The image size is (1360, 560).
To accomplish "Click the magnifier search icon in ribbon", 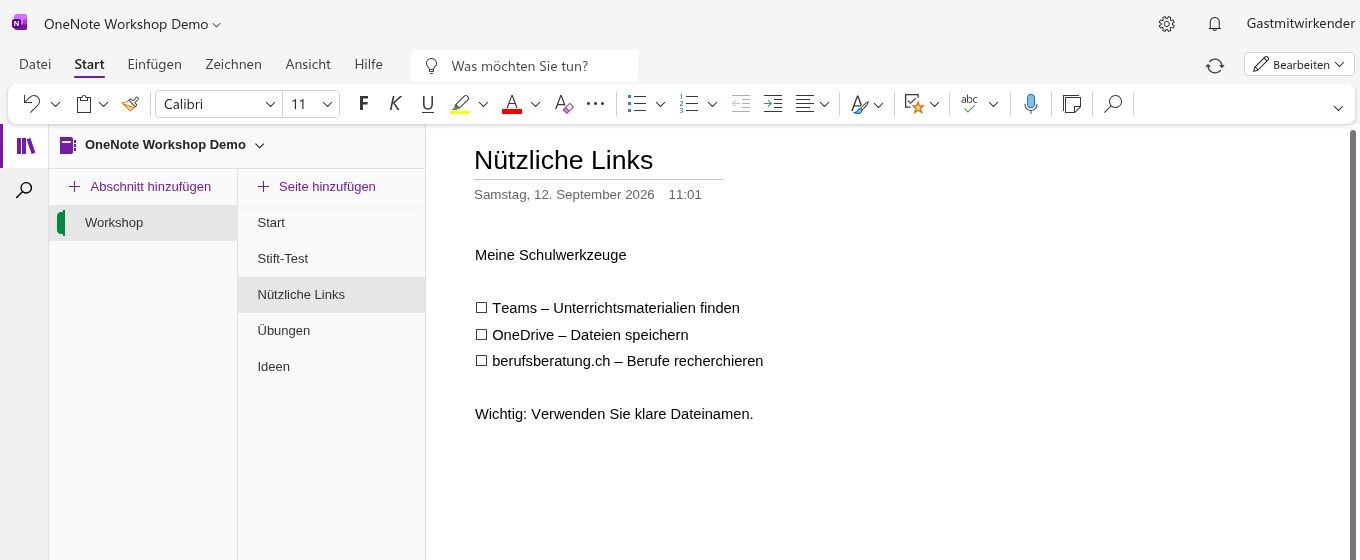I will (x=1113, y=104).
